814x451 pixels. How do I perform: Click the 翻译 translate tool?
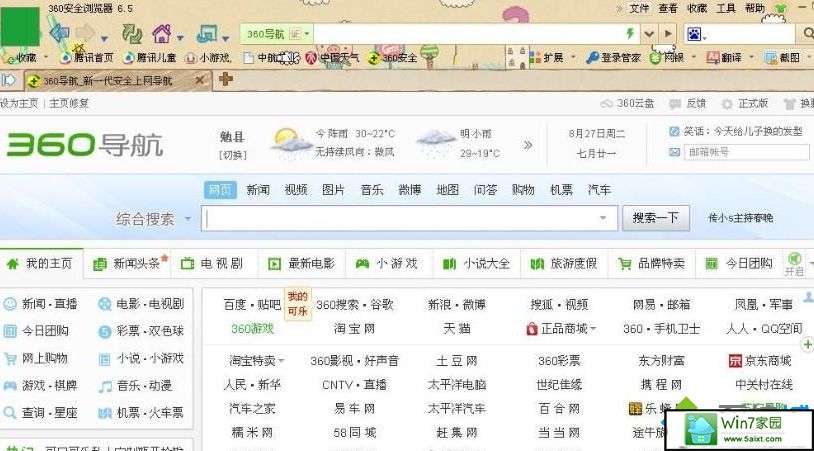coord(725,58)
